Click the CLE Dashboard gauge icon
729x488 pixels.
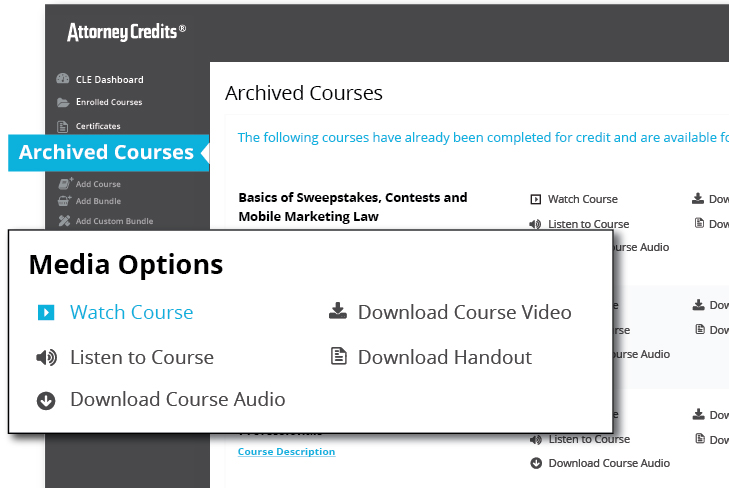63,79
